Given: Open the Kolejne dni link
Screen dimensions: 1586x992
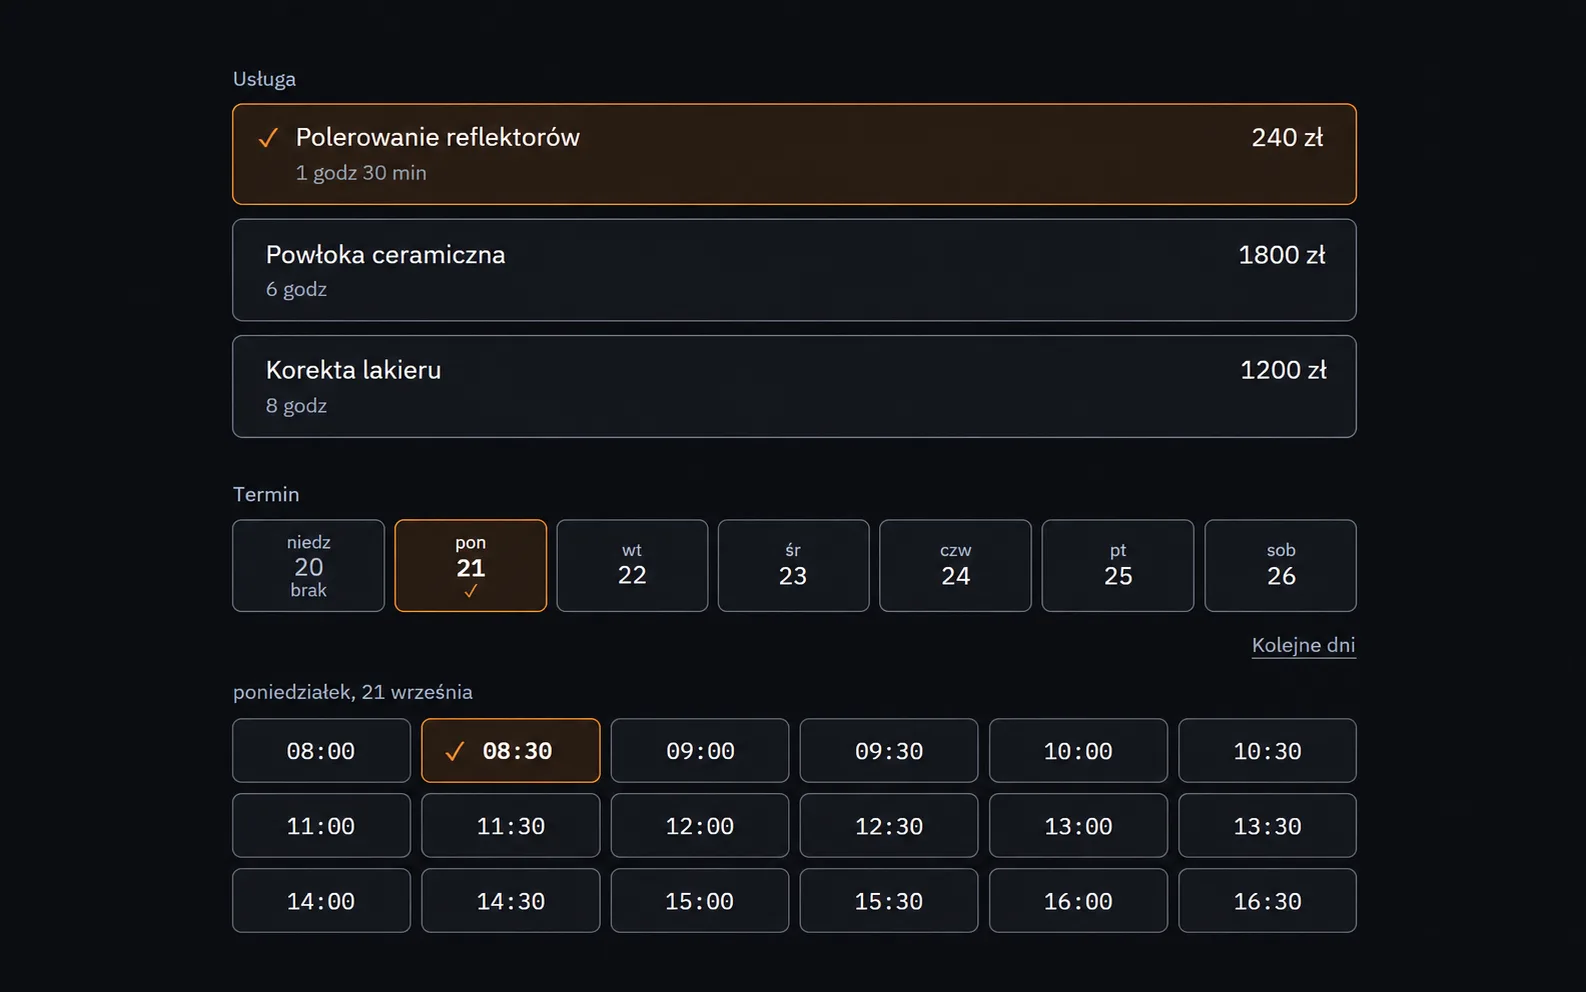Looking at the screenshot, I should [x=1303, y=645].
